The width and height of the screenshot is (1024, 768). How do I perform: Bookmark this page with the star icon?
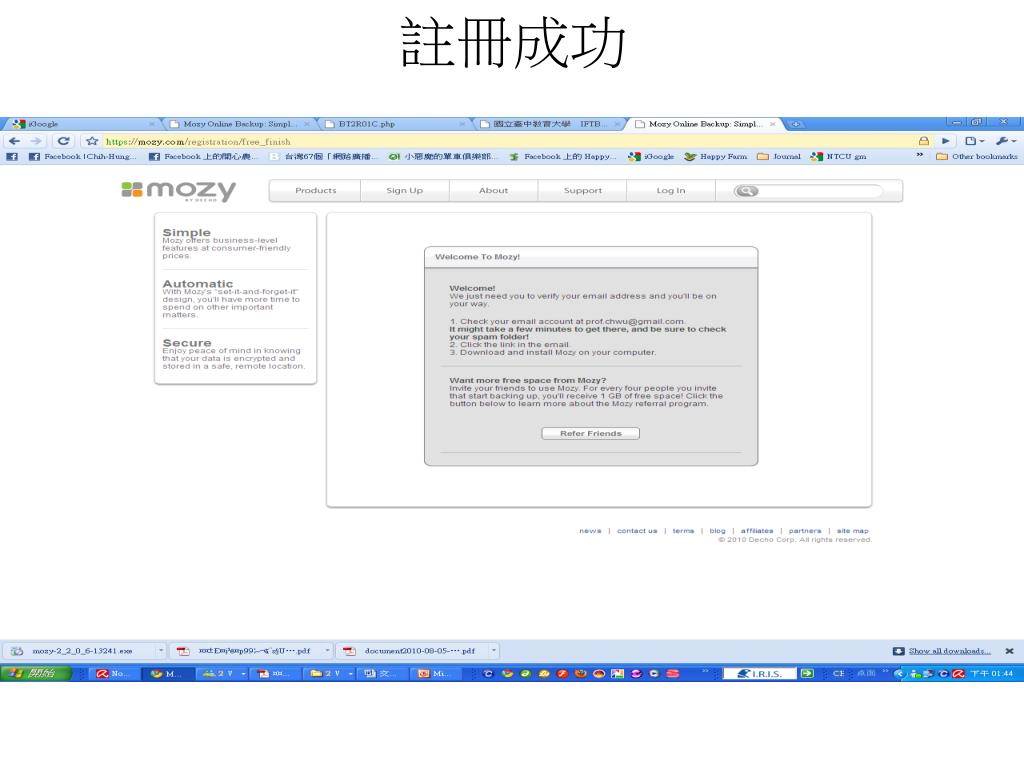click(x=92, y=141)
